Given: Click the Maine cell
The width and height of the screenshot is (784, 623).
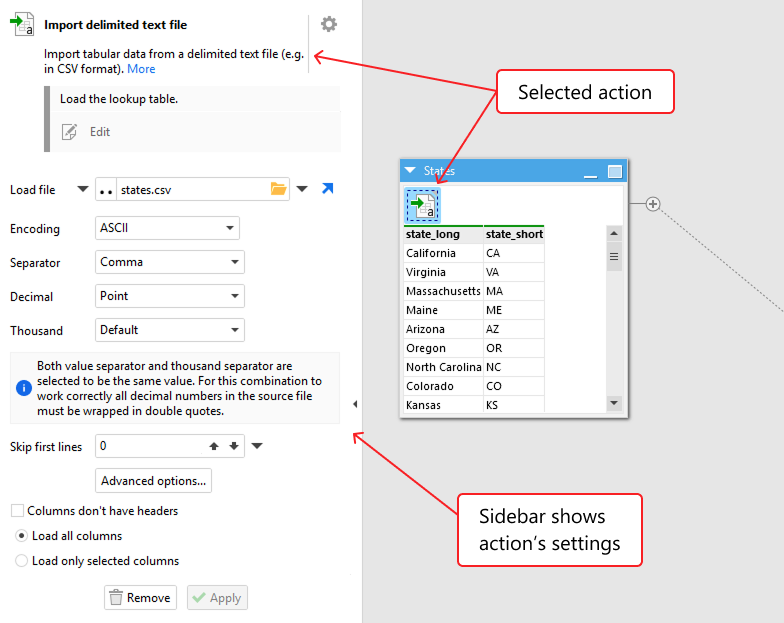Looking at the screenshot, I should point(444,310).
